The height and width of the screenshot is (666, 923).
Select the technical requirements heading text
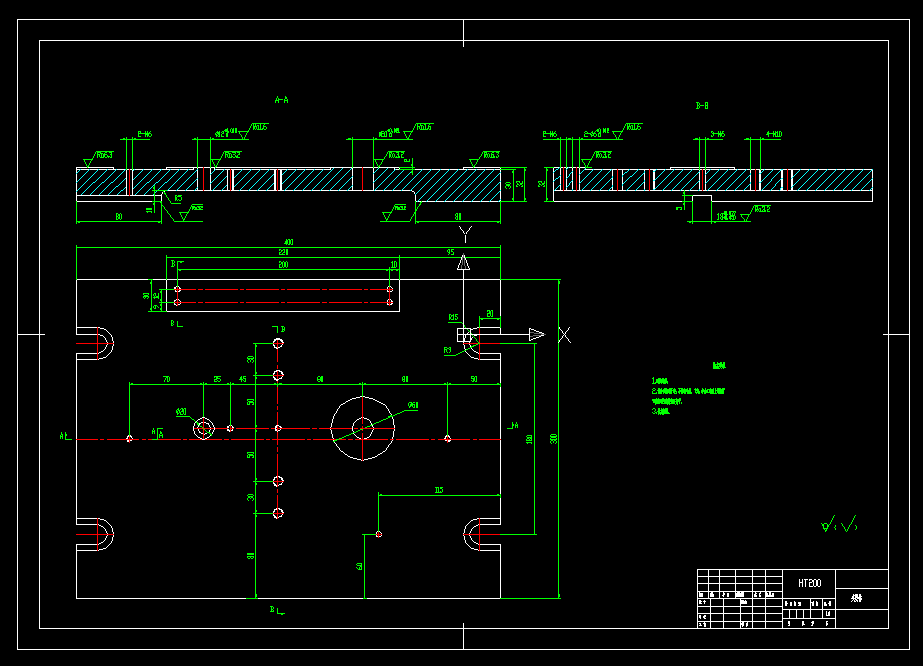point(719,366)
